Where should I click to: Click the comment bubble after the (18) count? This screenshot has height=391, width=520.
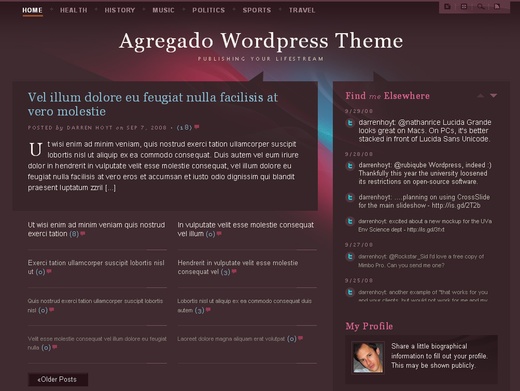(197, 127)
